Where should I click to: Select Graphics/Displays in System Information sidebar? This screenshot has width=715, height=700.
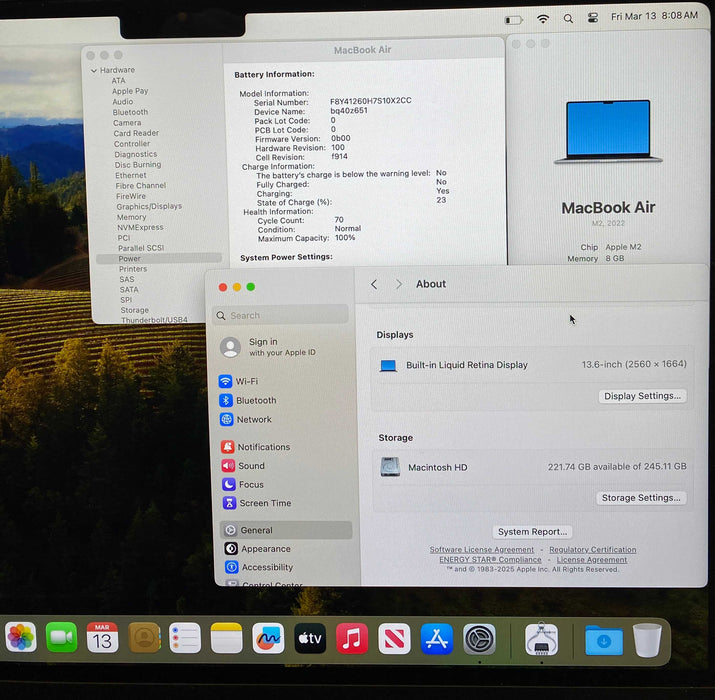coord(149,207)
